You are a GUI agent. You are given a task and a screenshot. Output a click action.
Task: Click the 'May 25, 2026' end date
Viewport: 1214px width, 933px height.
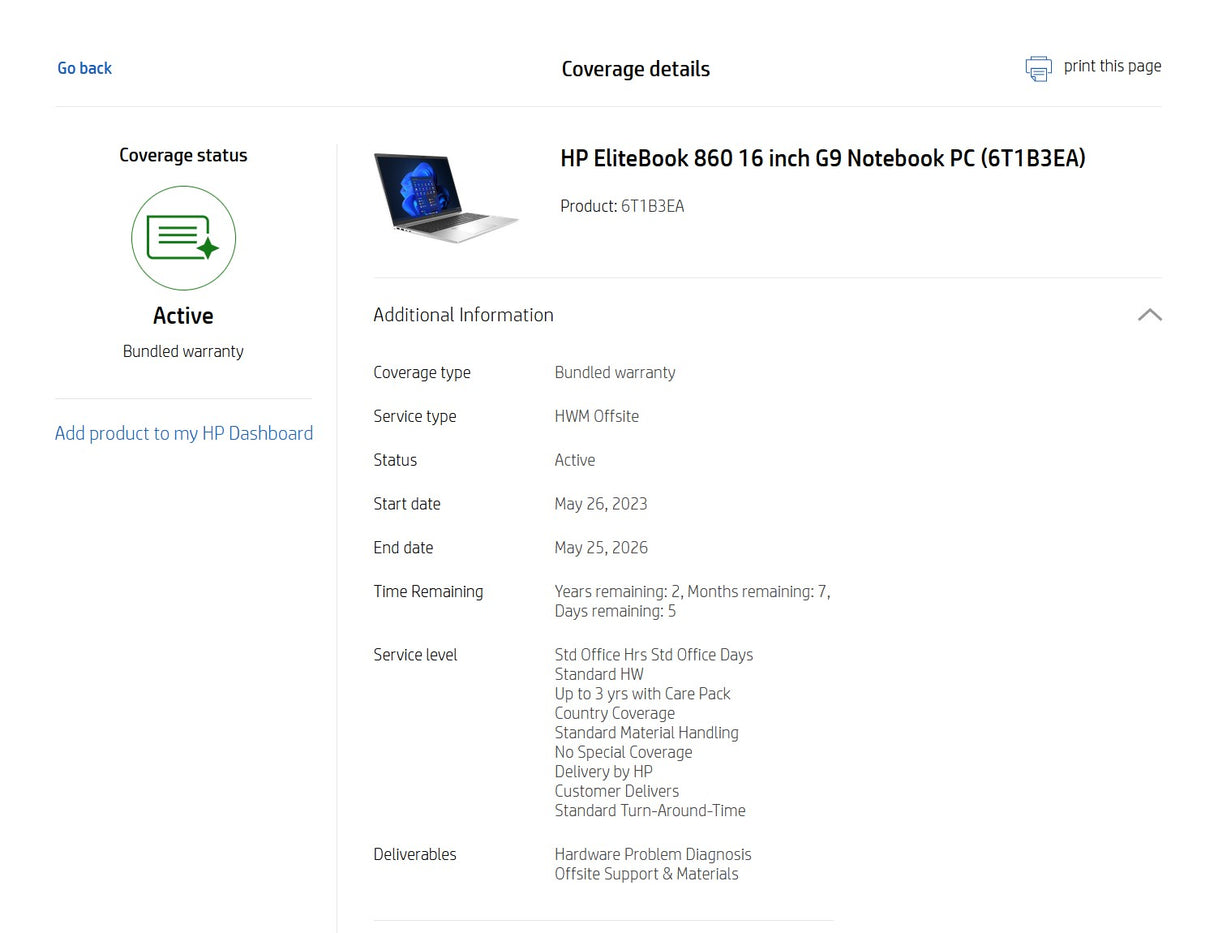pos(601,548)
